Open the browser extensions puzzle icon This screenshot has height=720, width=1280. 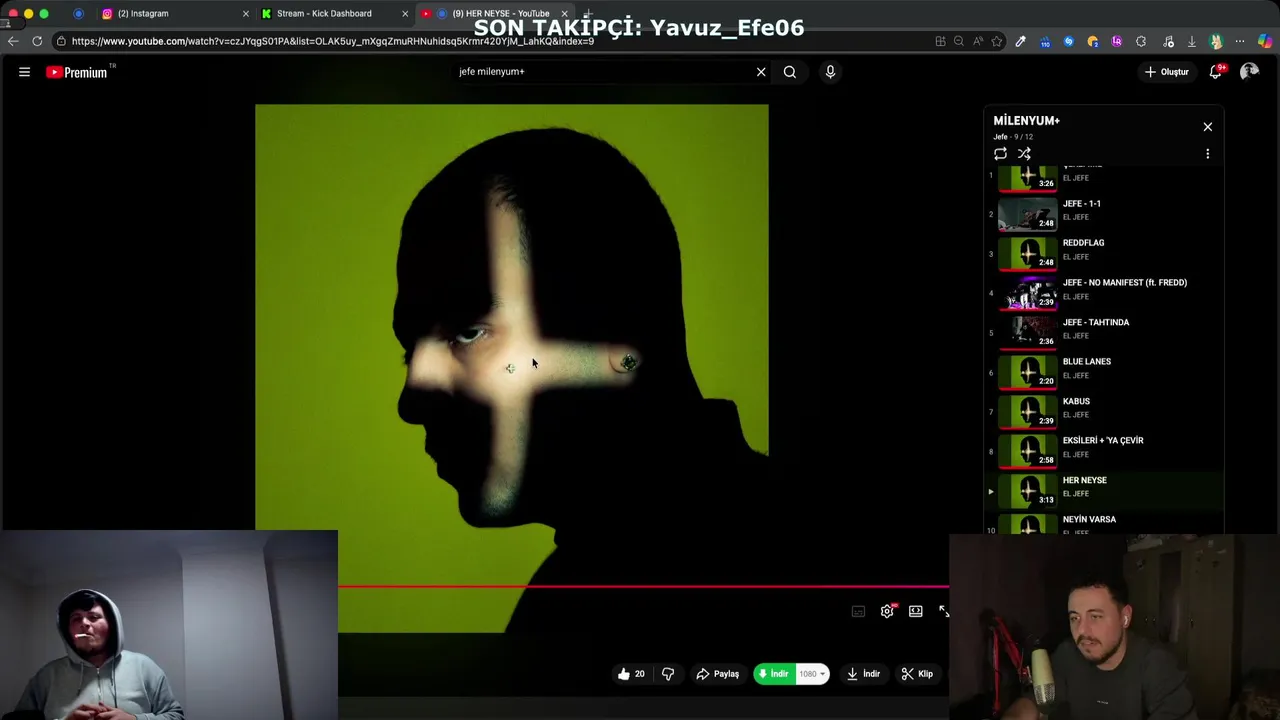click(1141, 41)
